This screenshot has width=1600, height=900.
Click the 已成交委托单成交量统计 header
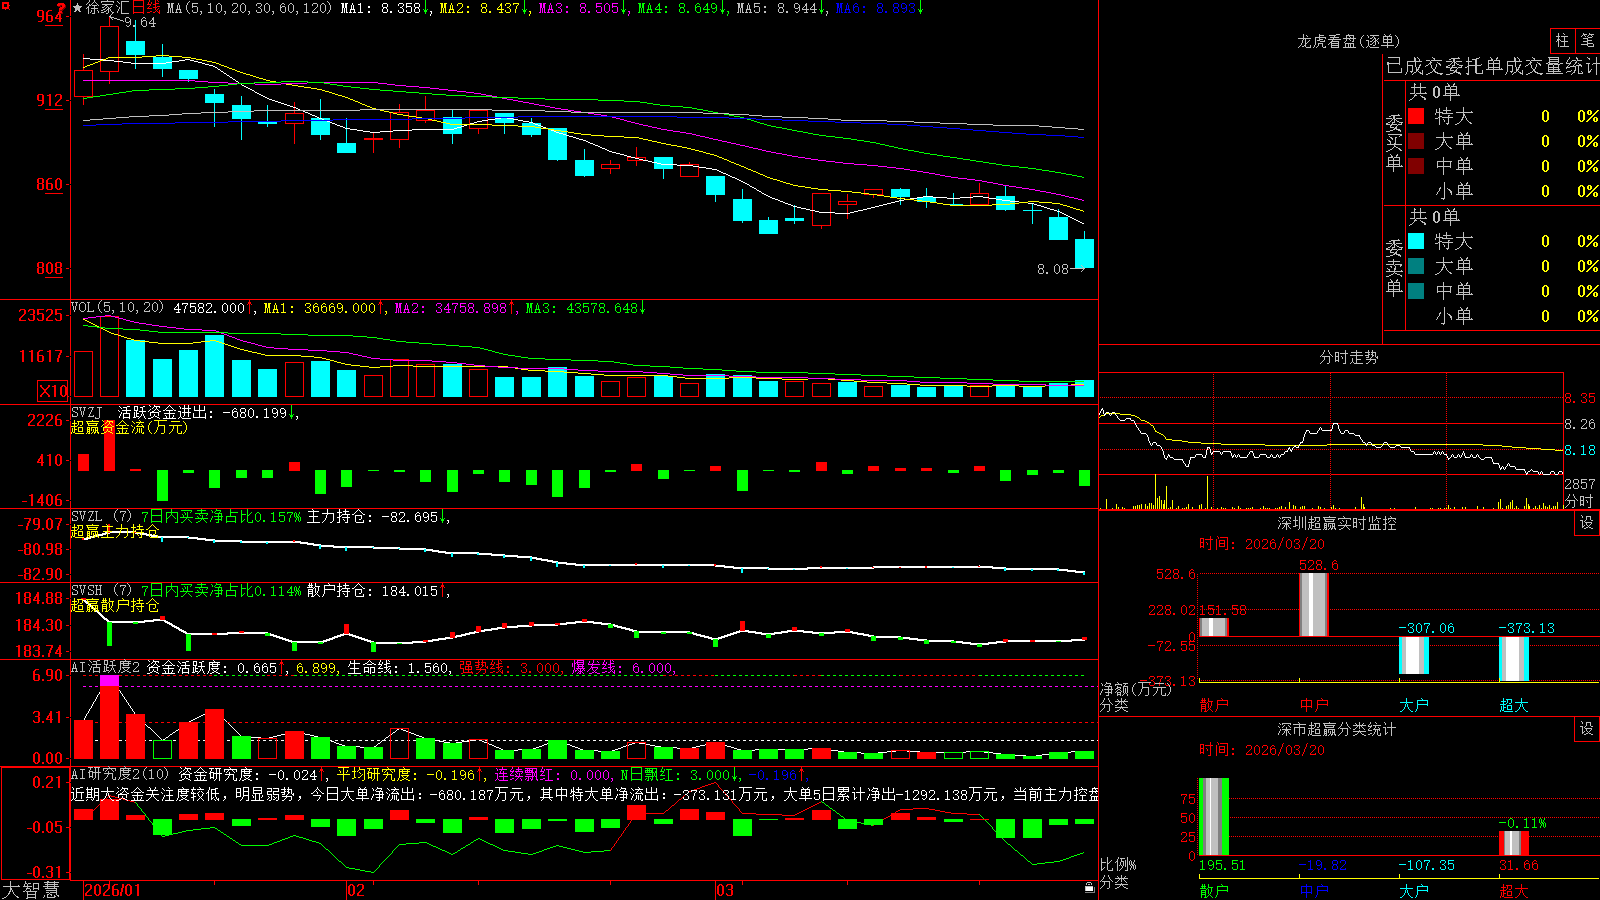pyautogui.click(x=1492, y=66)
